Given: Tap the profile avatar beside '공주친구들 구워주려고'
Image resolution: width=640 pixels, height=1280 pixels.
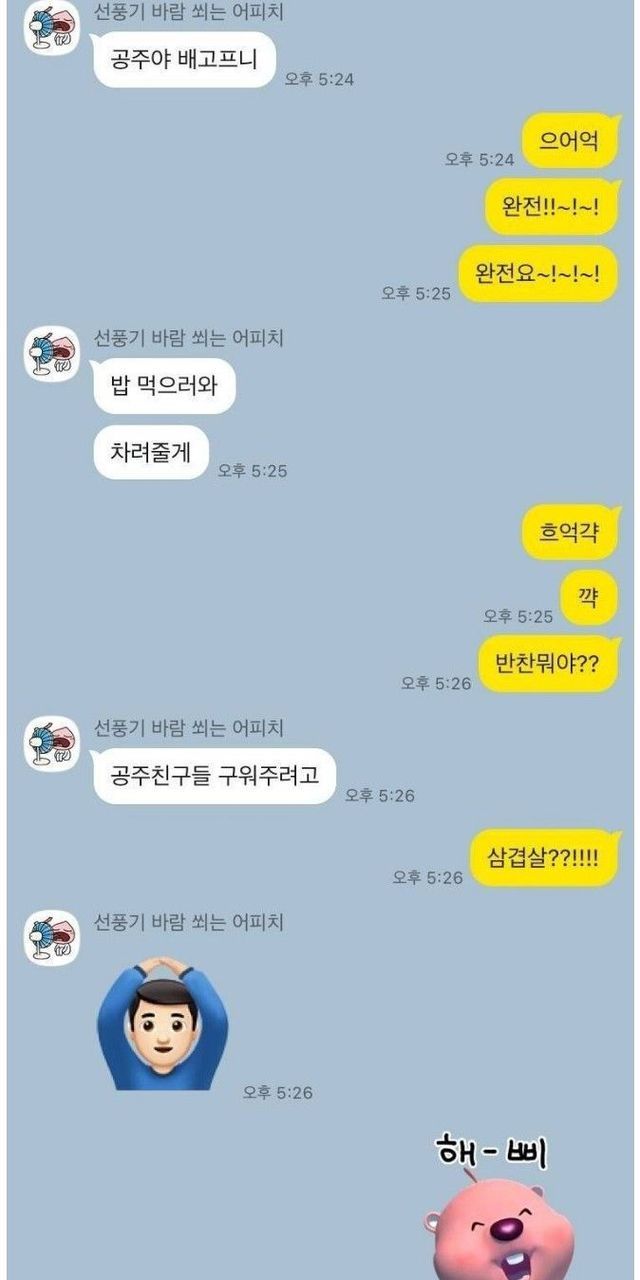Looking at the screenshot, I should (x=51, y=743).
